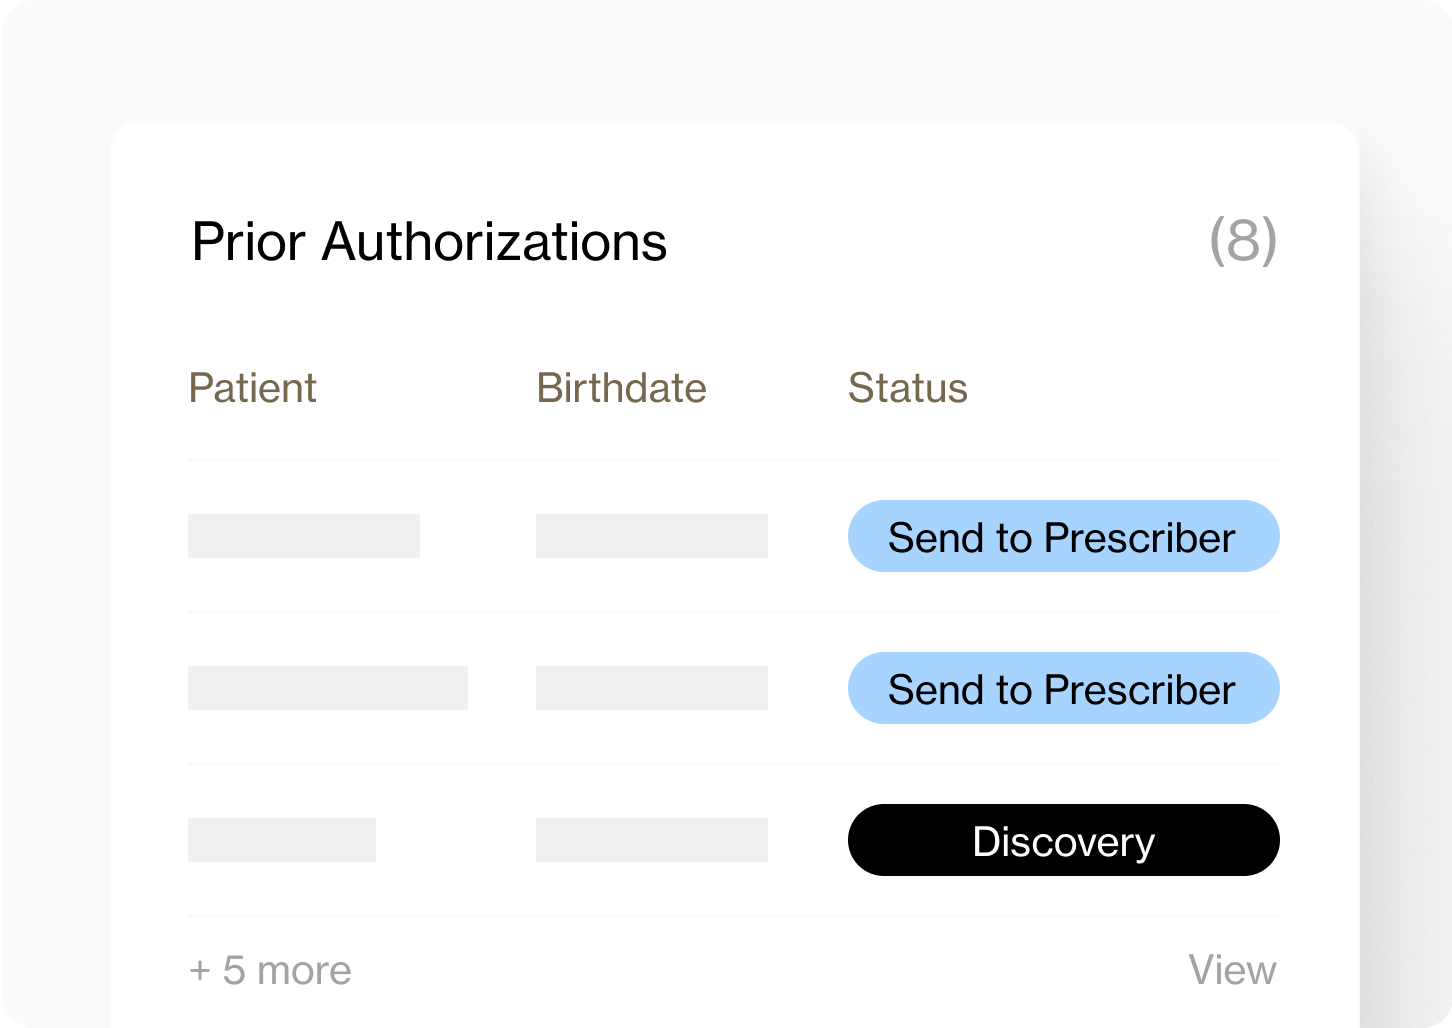Select the third patient name placeholder
This screenshot has width=1452, height=1028.
coord(281,840)
